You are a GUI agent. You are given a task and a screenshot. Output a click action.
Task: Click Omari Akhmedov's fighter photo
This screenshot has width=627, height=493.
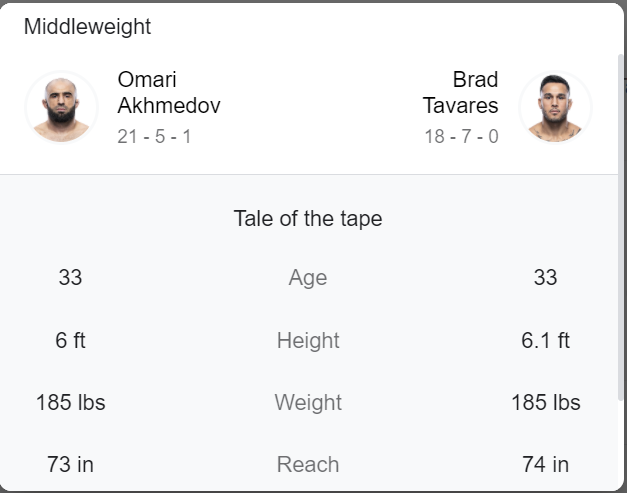click(x=61, y=107)
